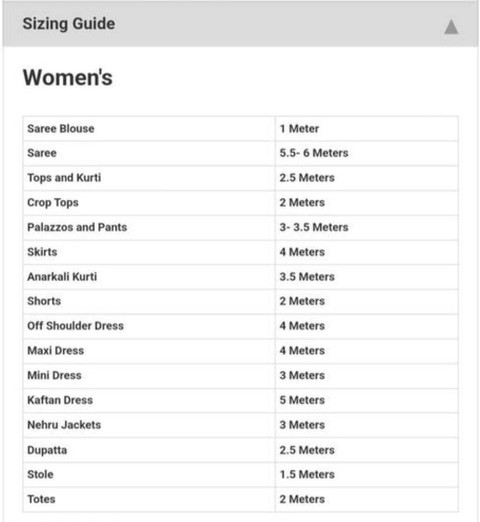Viewport: 480px width, 522px height.
Task: Select the Saree Blouse row
Action: (x=240, y=129)
